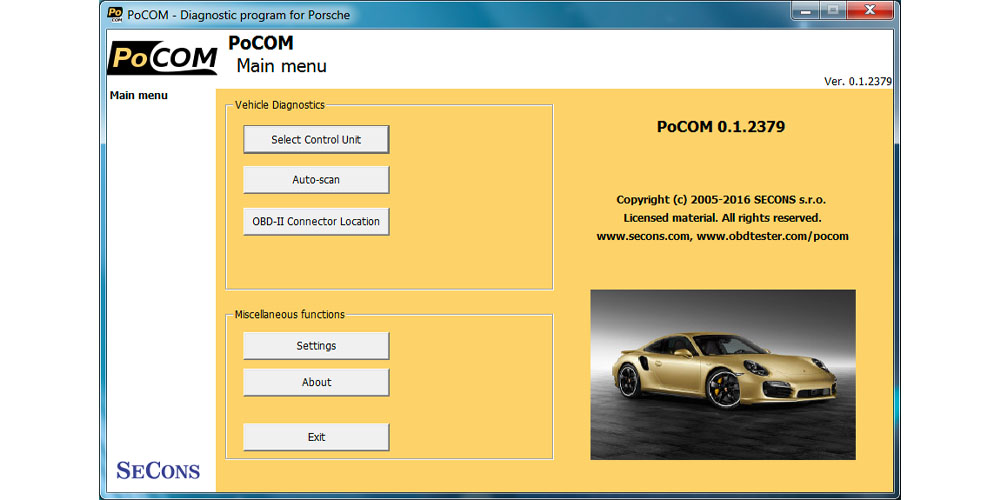This screenshot has height=500, width=1000.
Task: Click the Vehicle Diagnostics group label
Action: pyautogui.click(x=280, y=105)
